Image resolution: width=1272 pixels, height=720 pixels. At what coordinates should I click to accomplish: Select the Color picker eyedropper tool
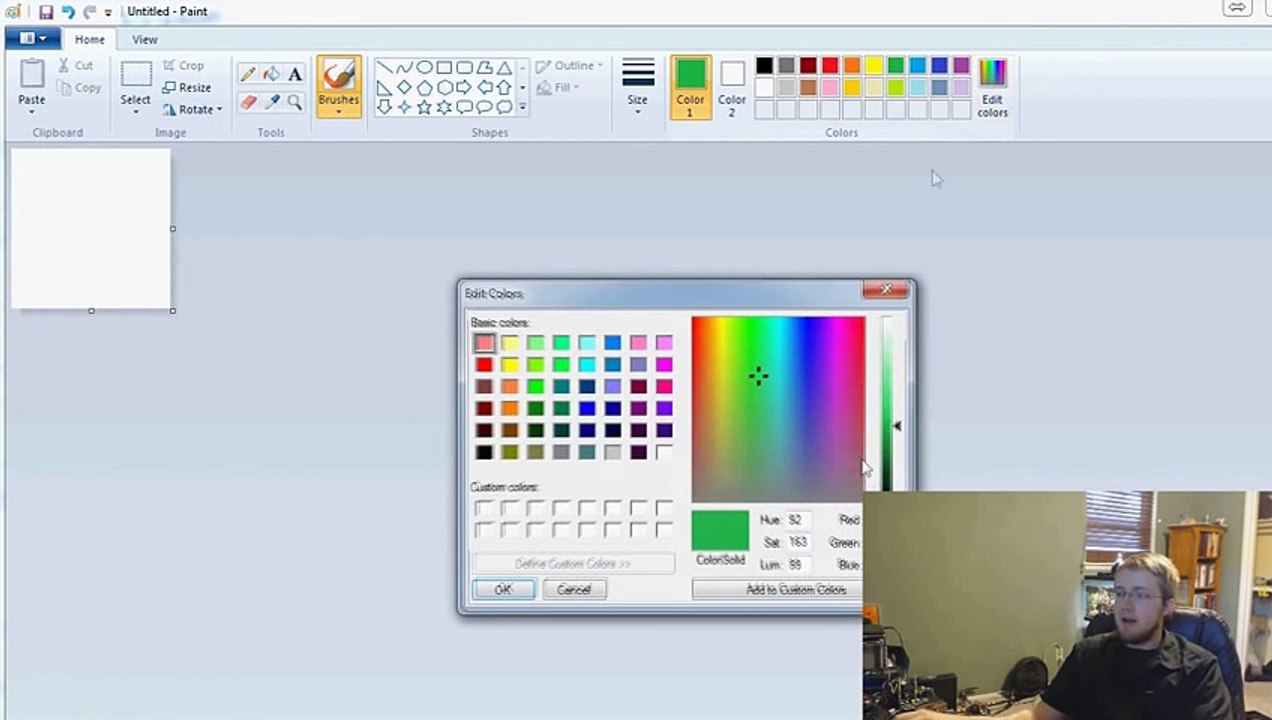coord(271,102)
